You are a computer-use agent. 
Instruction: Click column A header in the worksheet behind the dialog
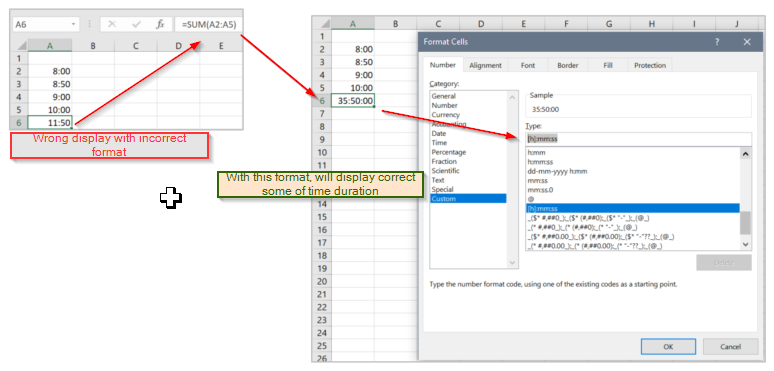[353, 24]
